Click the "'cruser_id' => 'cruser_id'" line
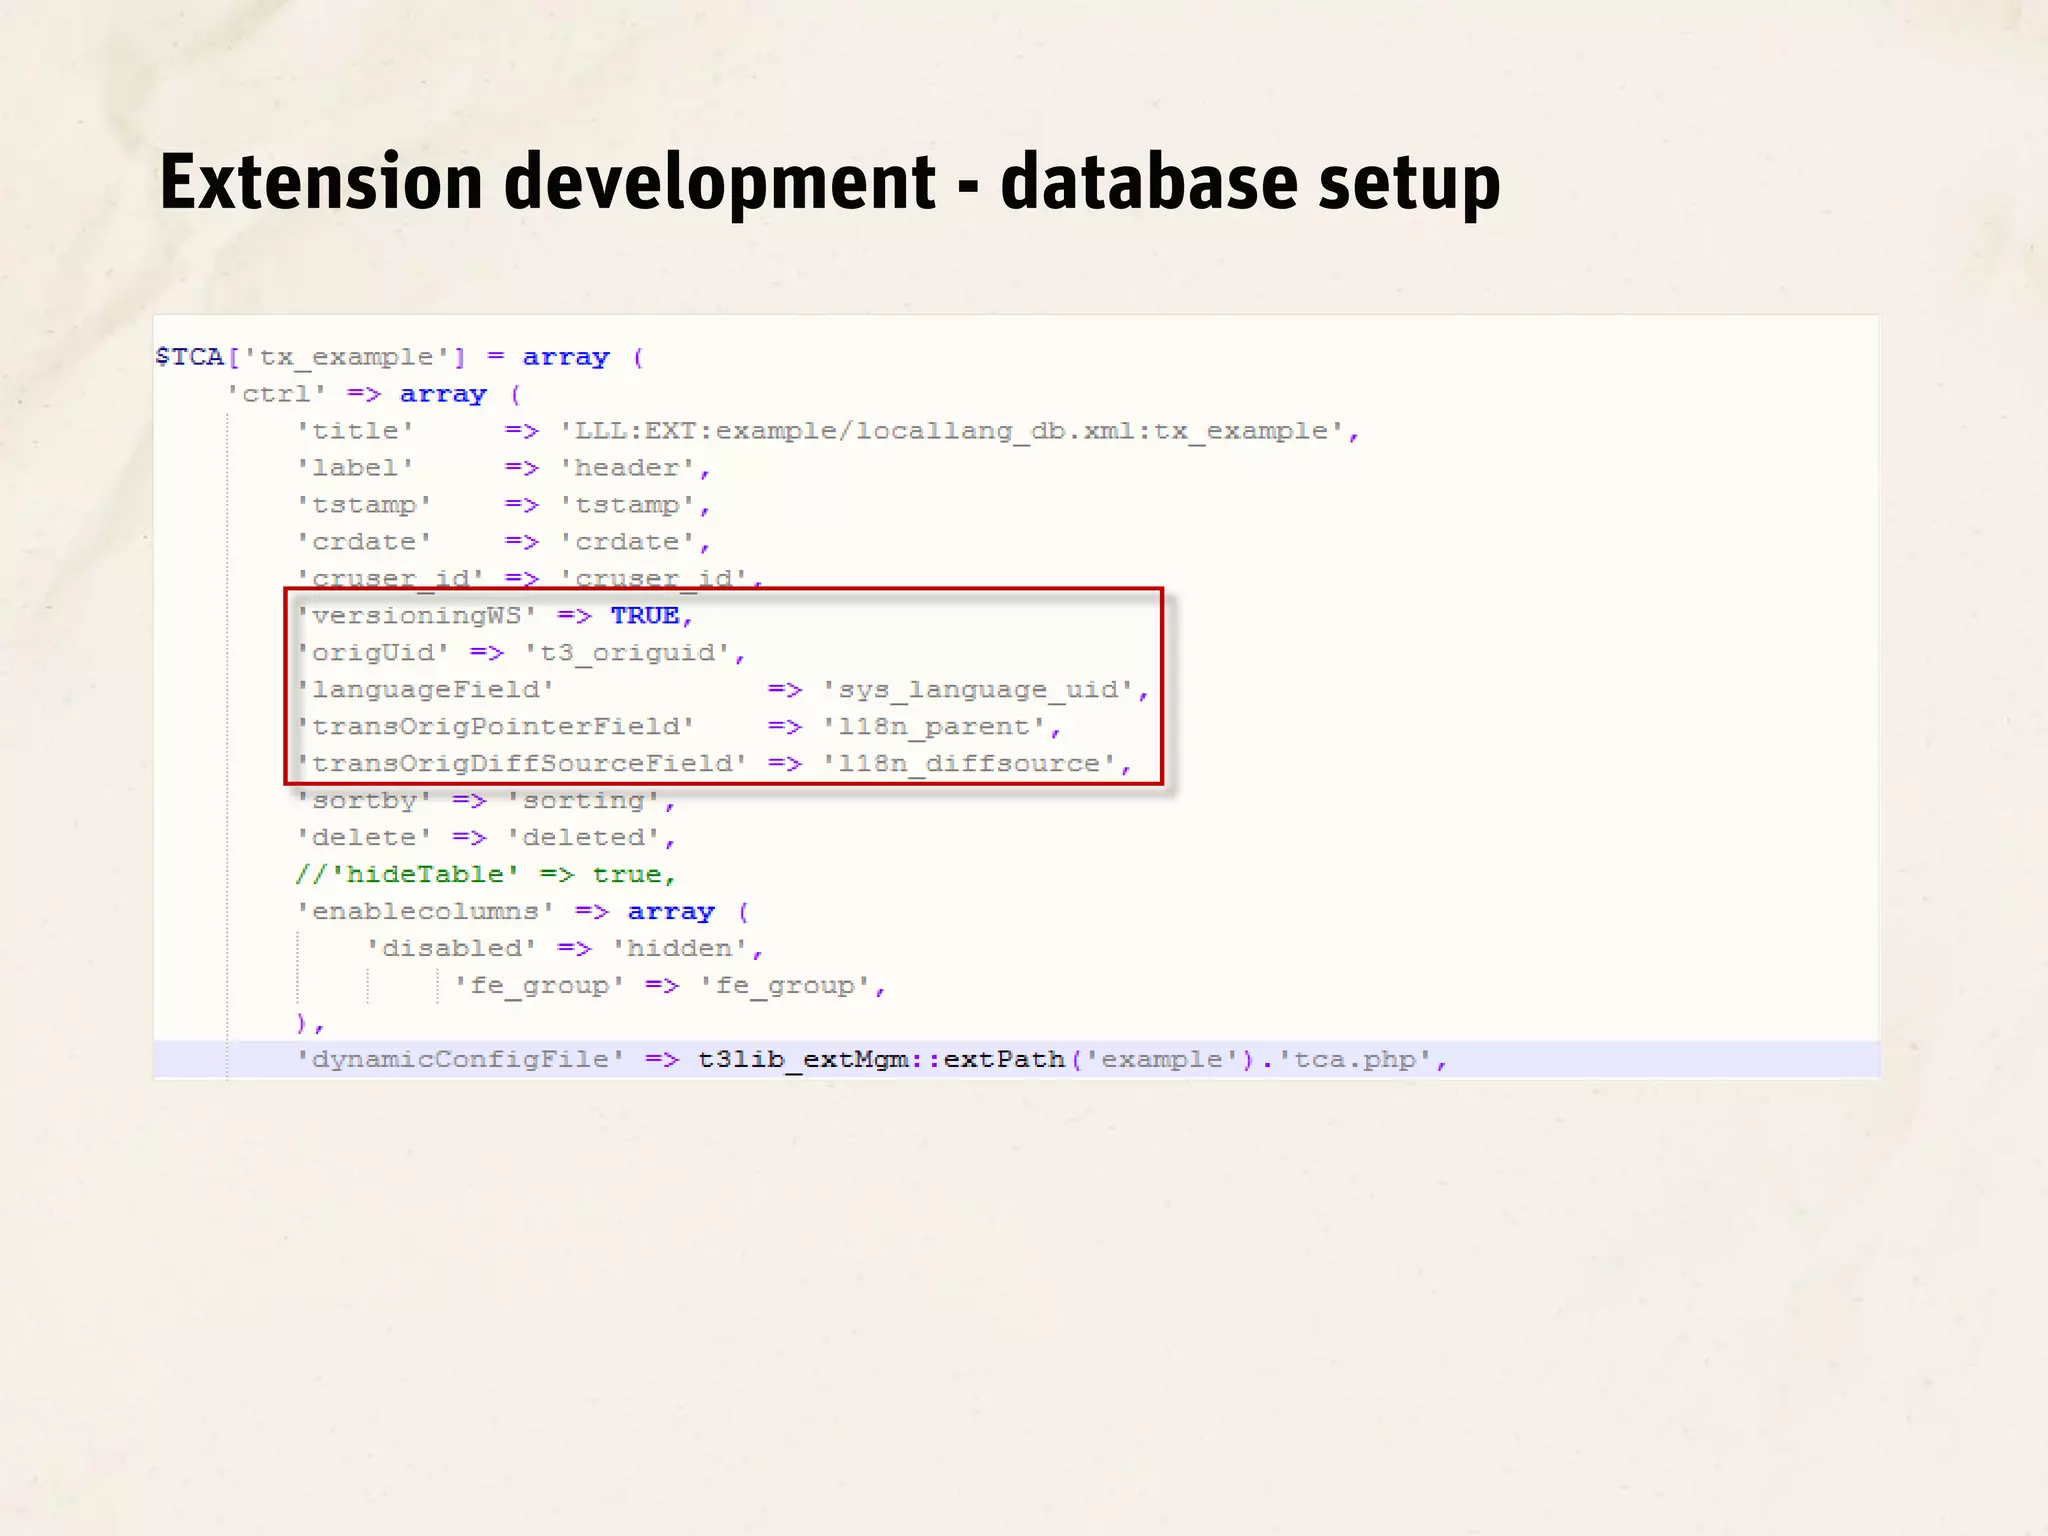The height and width of the screenshot is (1536, 2048). [x=530, y=578]
